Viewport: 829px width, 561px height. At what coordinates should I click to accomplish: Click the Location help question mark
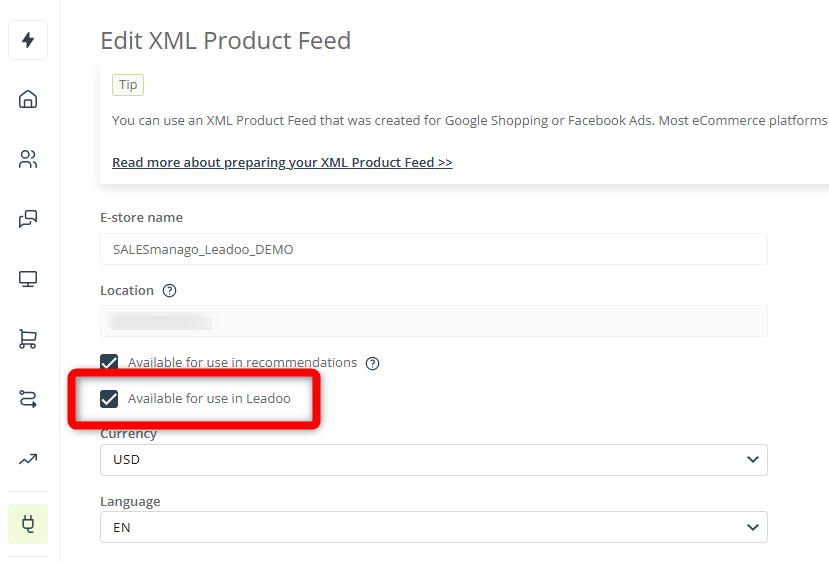[169, 291]
